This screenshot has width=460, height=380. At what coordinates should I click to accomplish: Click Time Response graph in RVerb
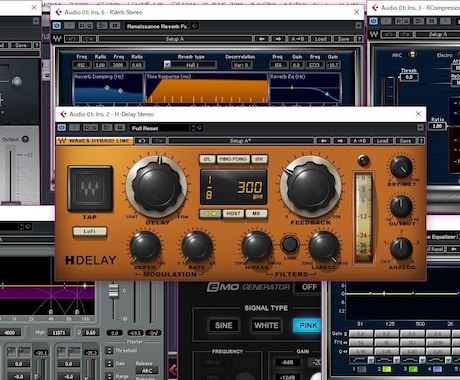[207, 88]
